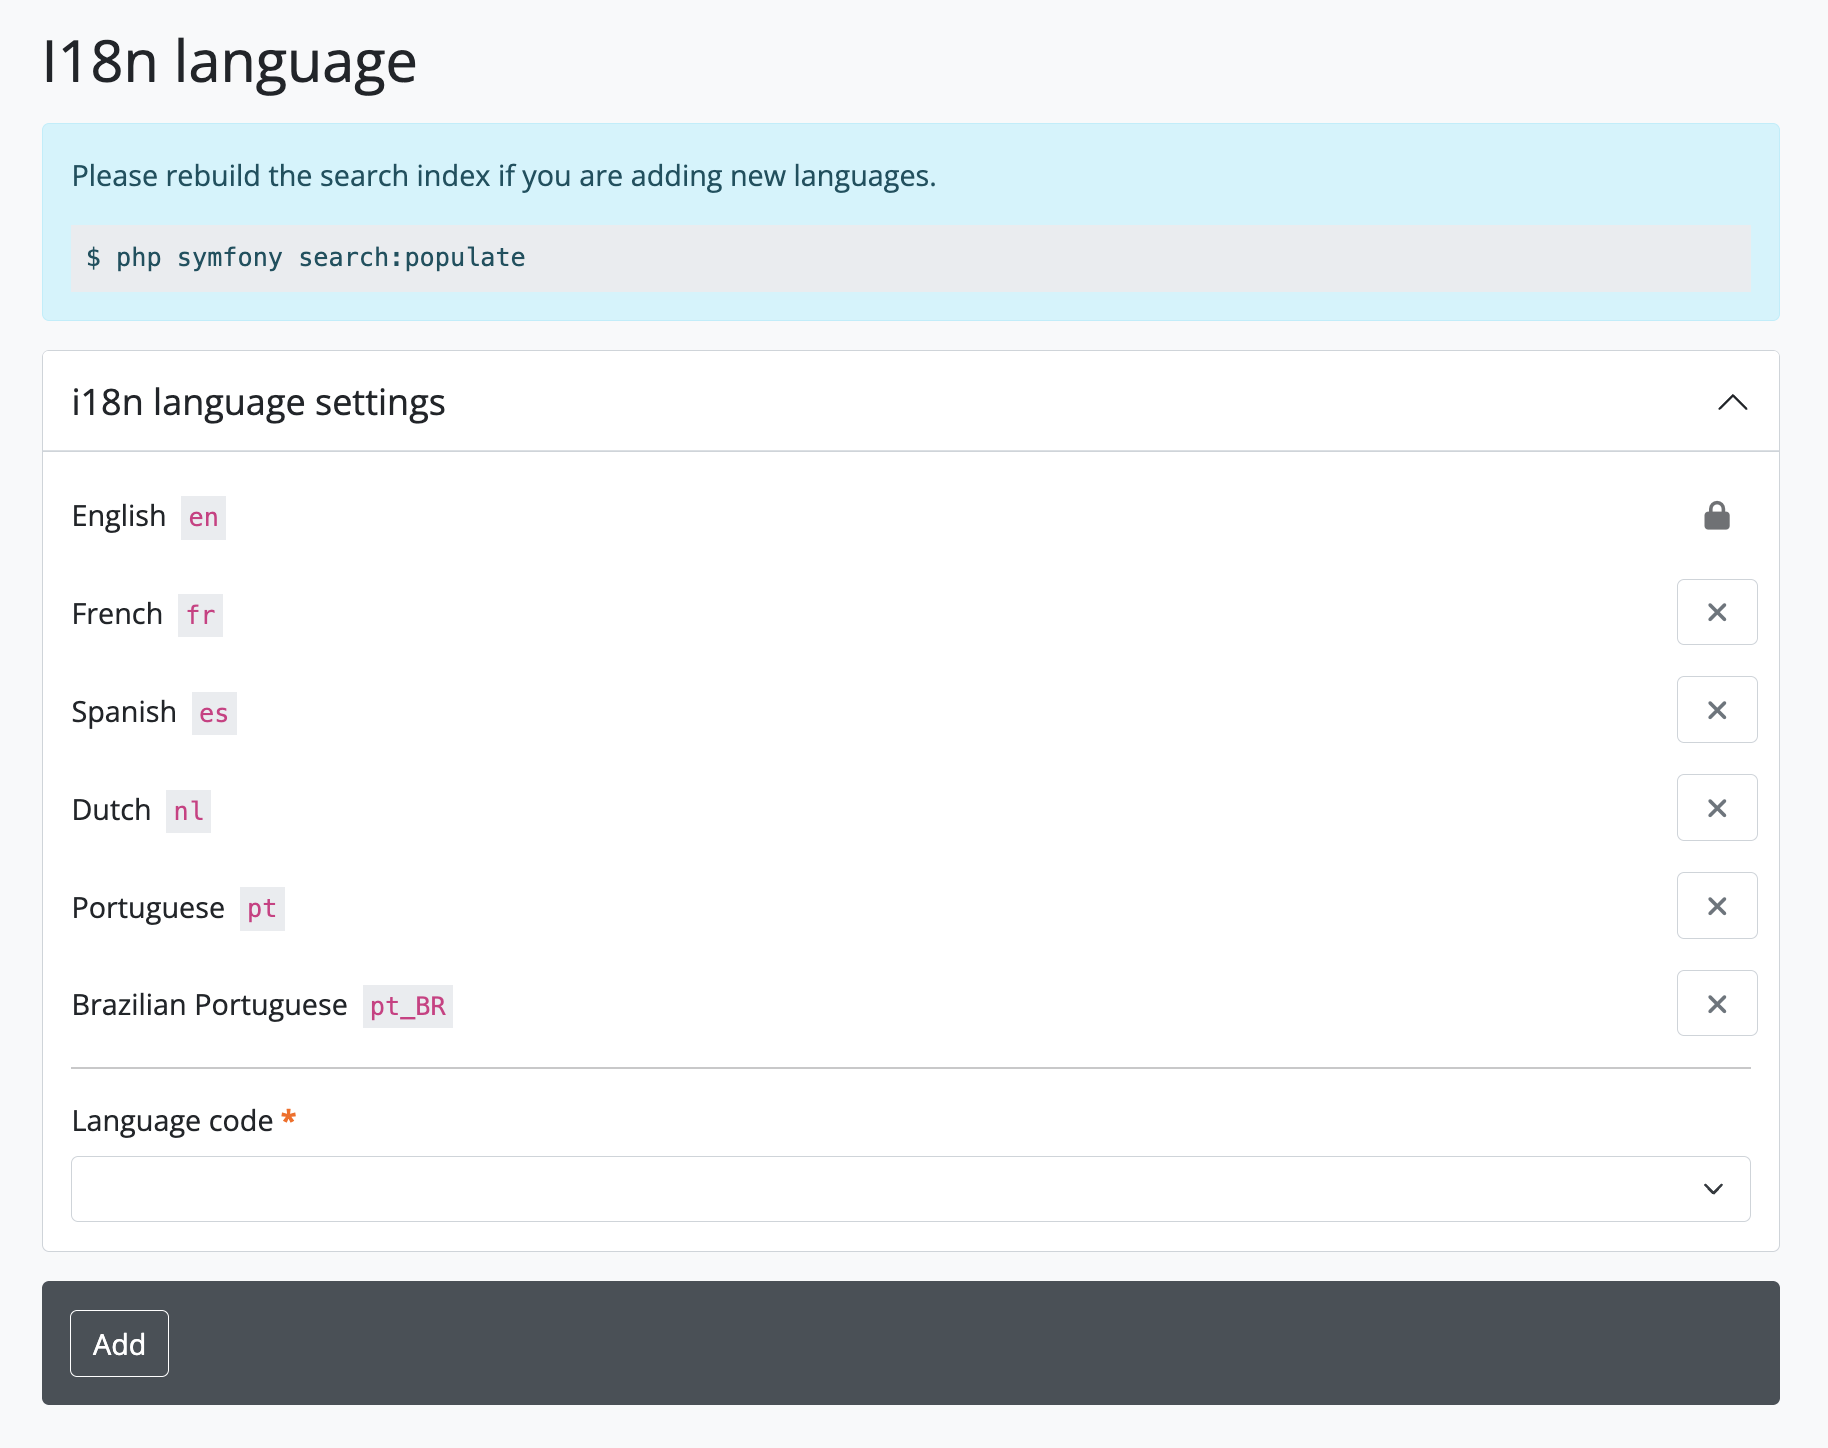The image size is (1828, 1448).
Task: Collapse the i18n language settings section
Action: (1732, 402)
